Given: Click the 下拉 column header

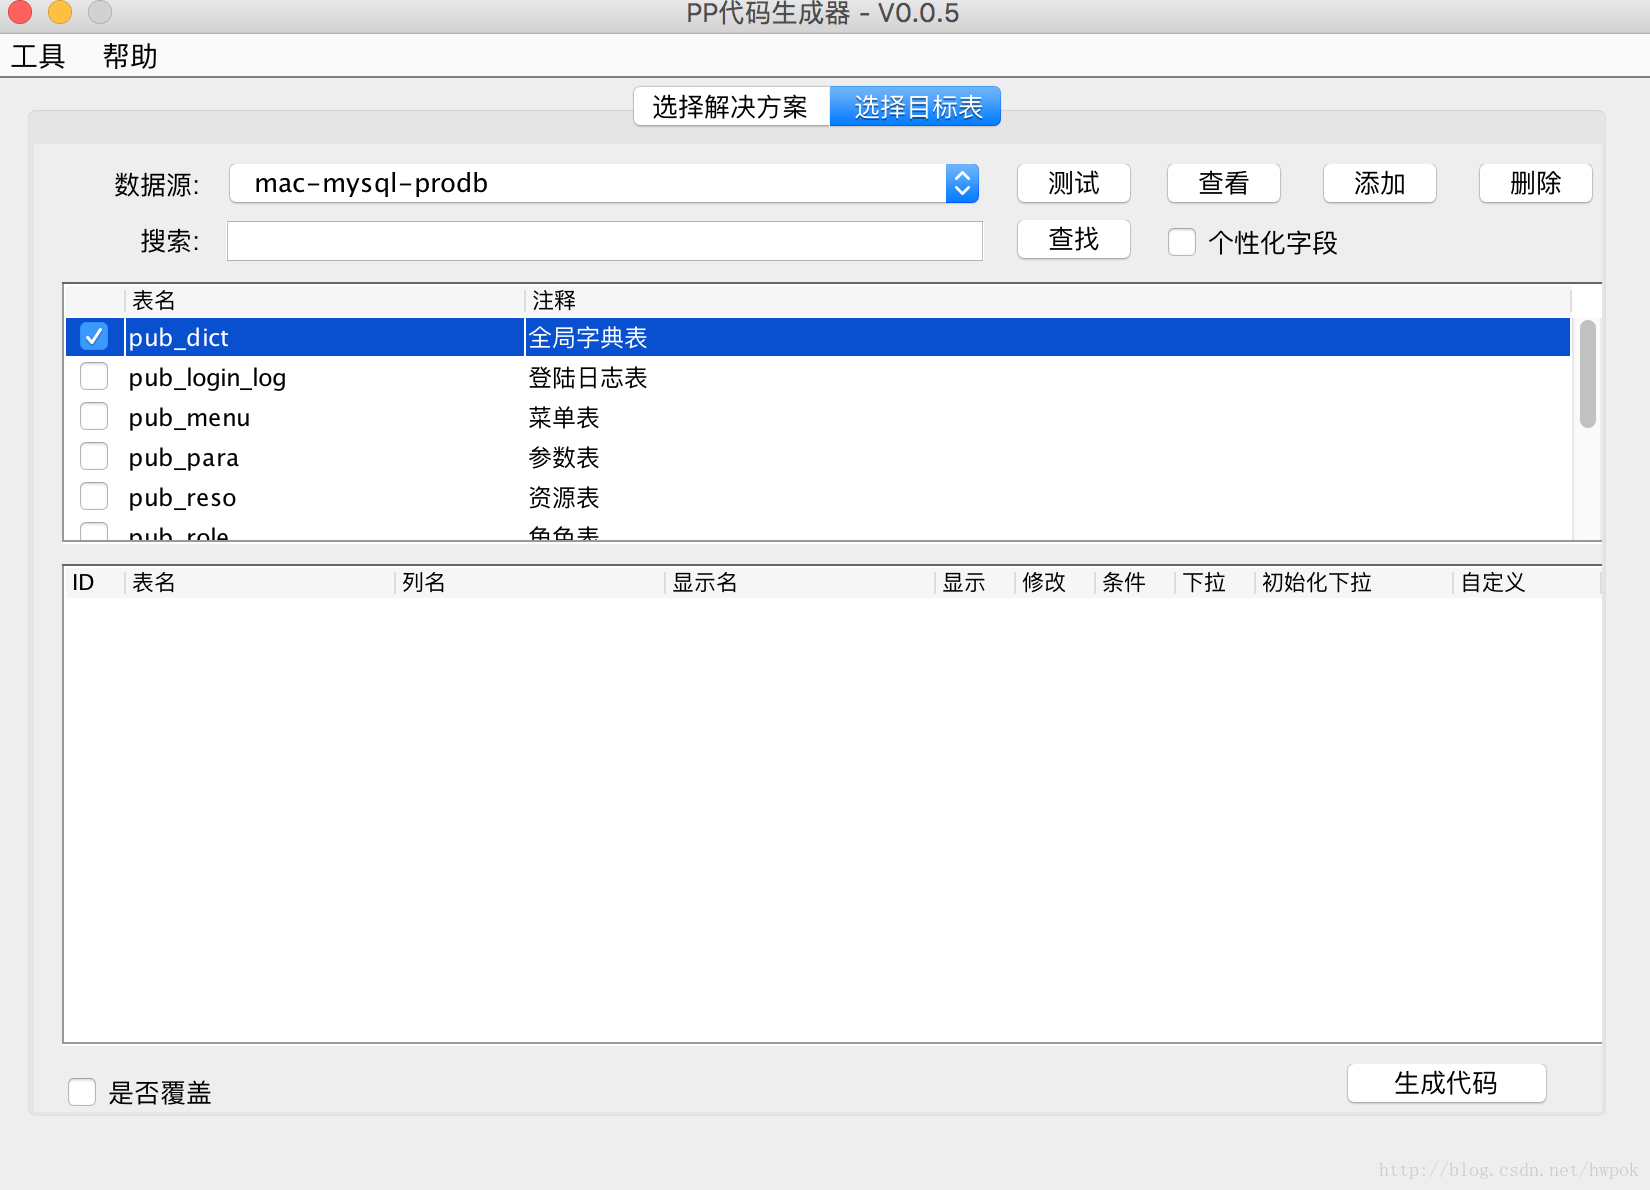Looking at the screenshot, I should click(x=1215, y=582).
